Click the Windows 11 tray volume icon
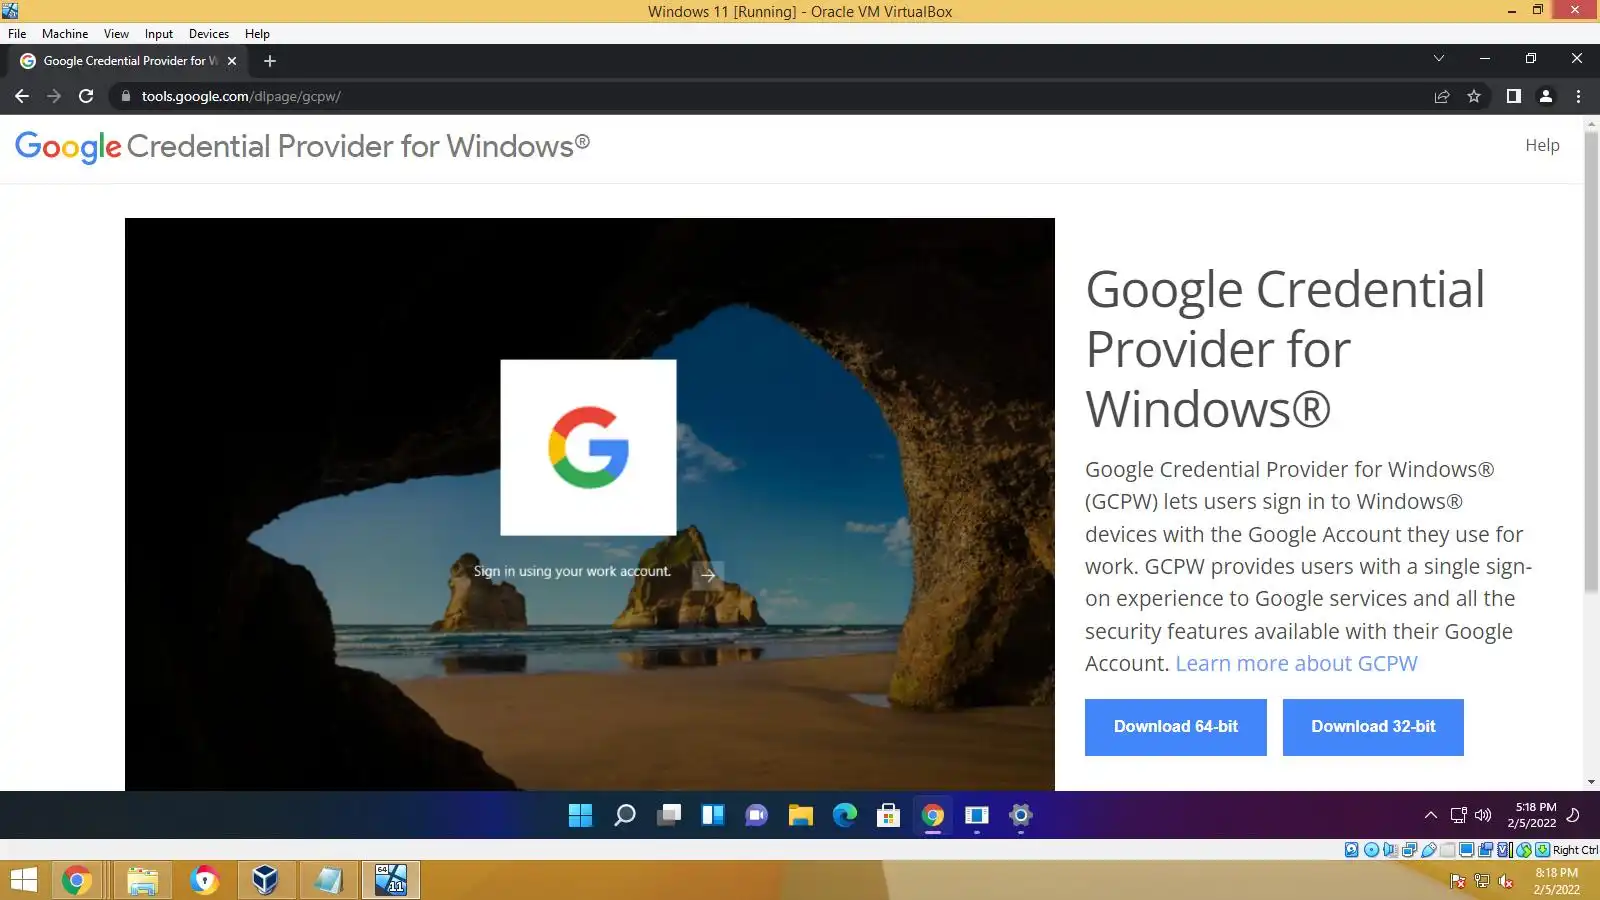Image resolution: width=1600 pixels, height=900 pixels. tap(1483, 815)
